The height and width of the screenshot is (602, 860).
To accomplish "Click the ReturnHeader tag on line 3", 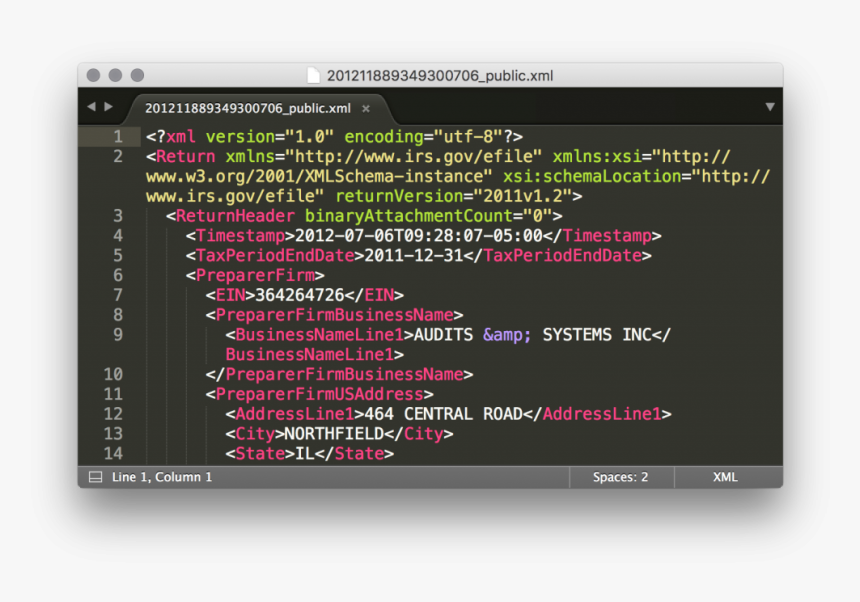I will coord(235,216).
